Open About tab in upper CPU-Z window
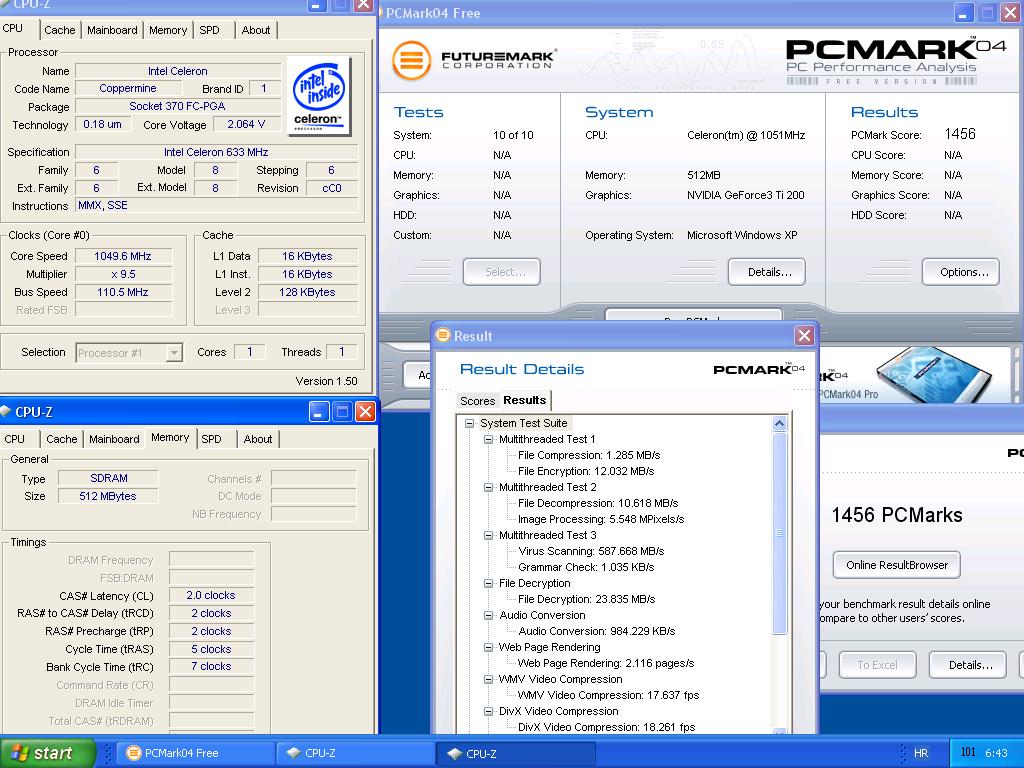This screenshot has width=1024, height=768. point(256,30)
